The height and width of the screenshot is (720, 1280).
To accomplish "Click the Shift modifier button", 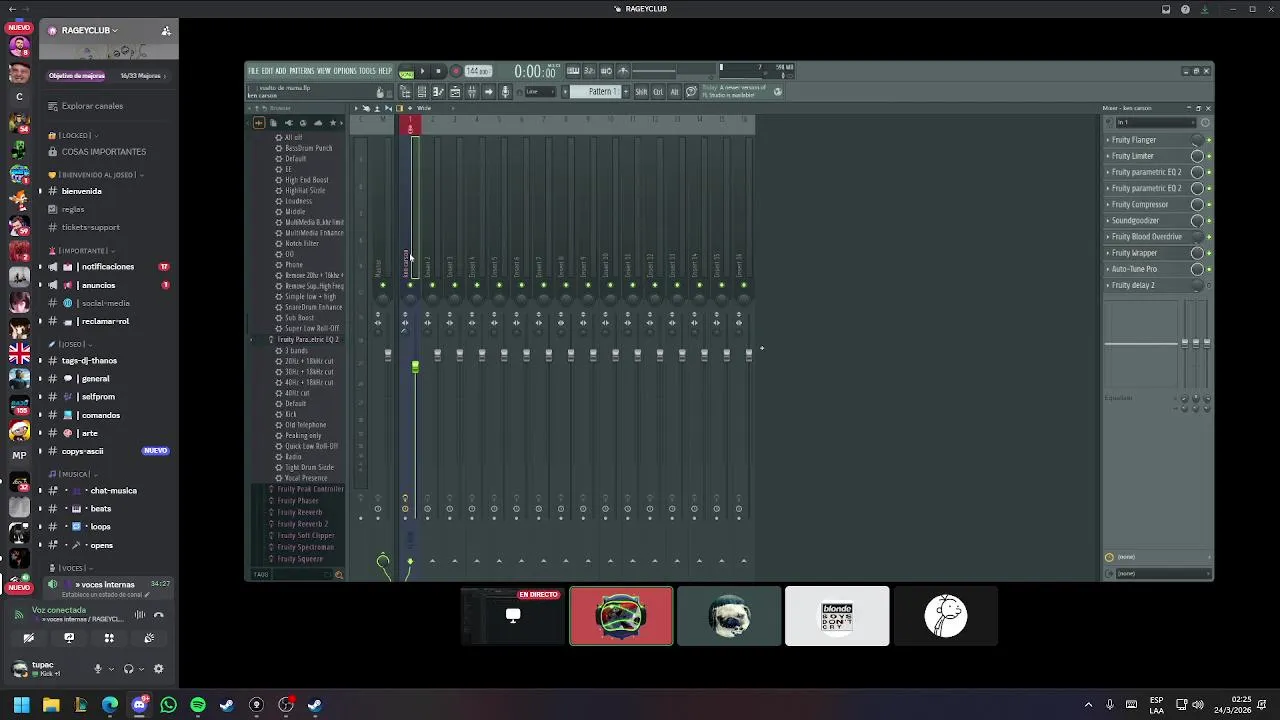I will point(641,92).
